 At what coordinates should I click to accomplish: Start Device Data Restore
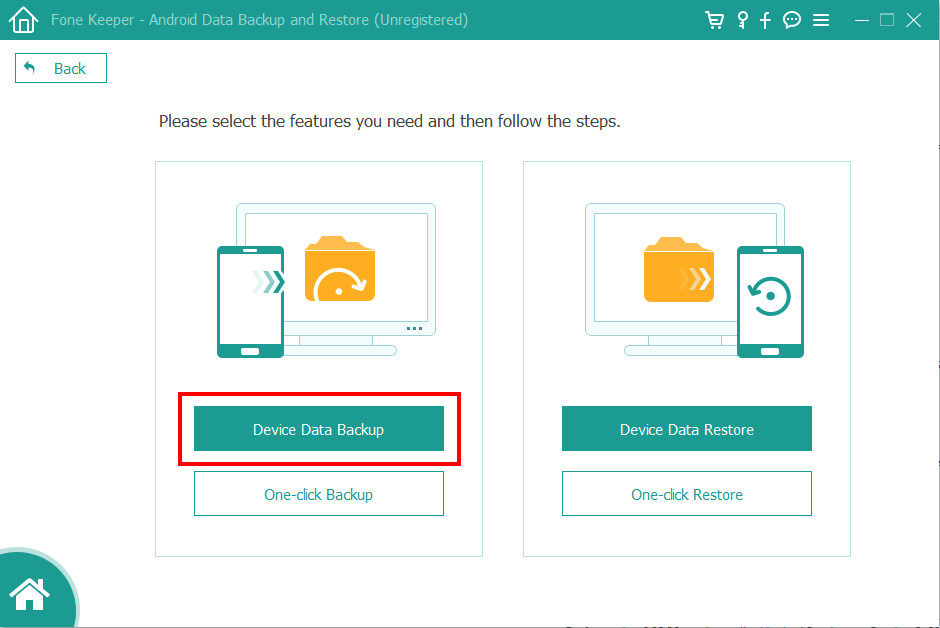coord(687,428)
